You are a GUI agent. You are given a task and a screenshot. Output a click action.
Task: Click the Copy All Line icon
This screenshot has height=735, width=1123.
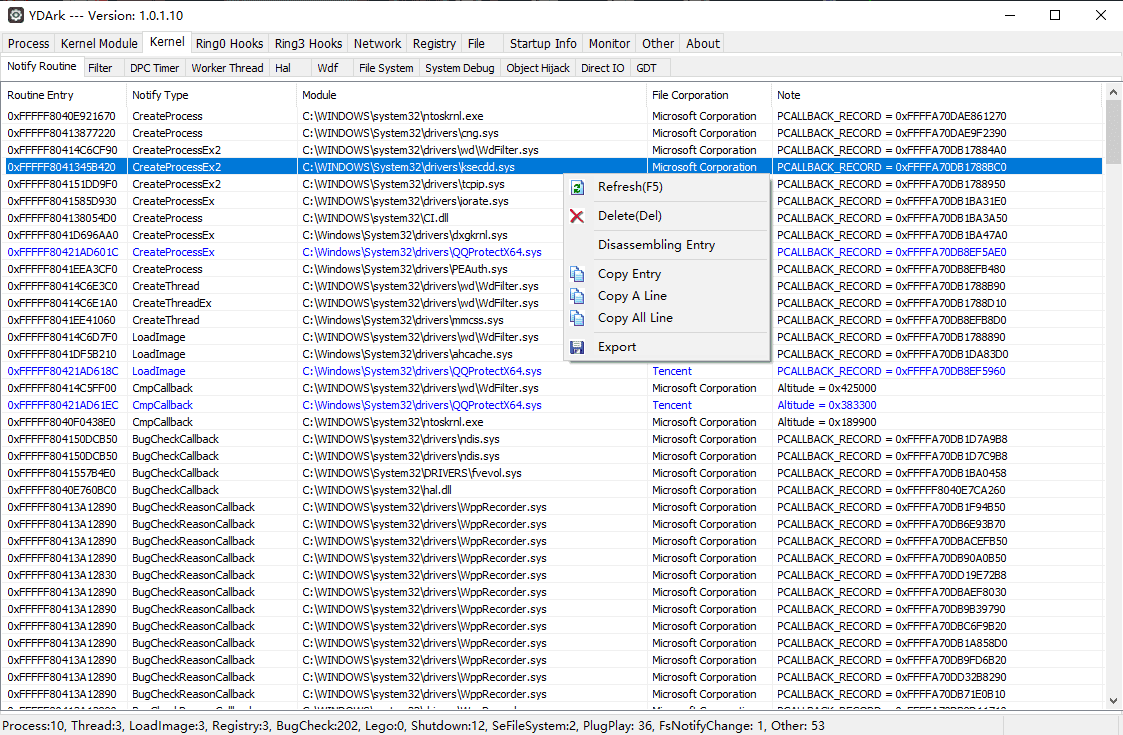point(577,317)
